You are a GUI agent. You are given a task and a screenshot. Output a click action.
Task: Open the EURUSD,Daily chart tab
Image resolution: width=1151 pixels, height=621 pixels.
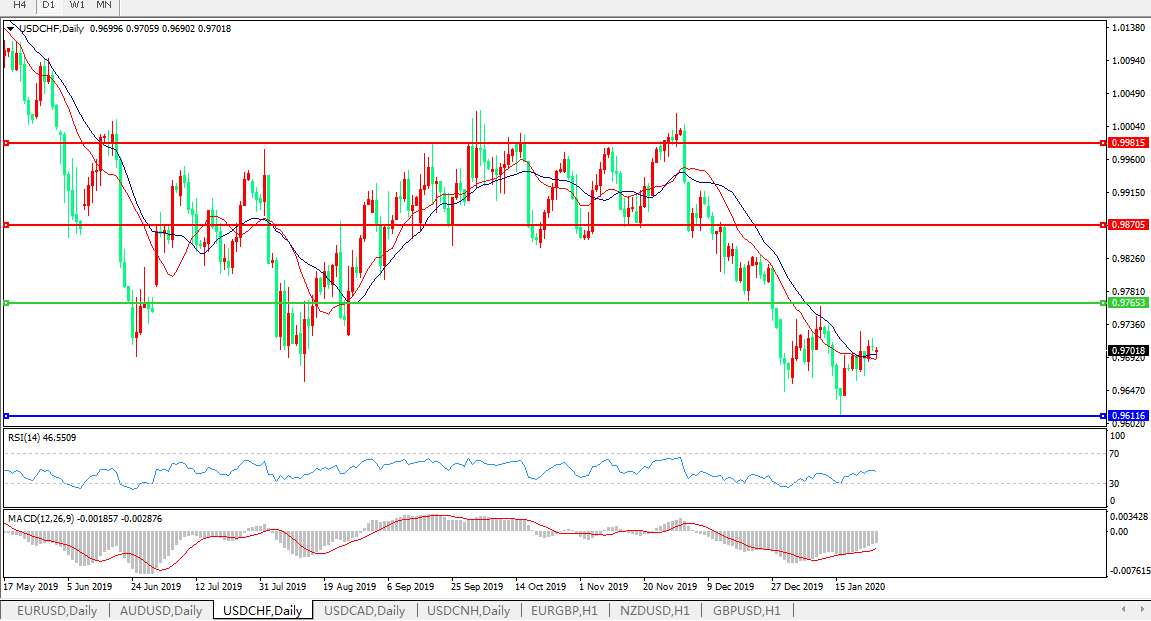click(55, 610)
